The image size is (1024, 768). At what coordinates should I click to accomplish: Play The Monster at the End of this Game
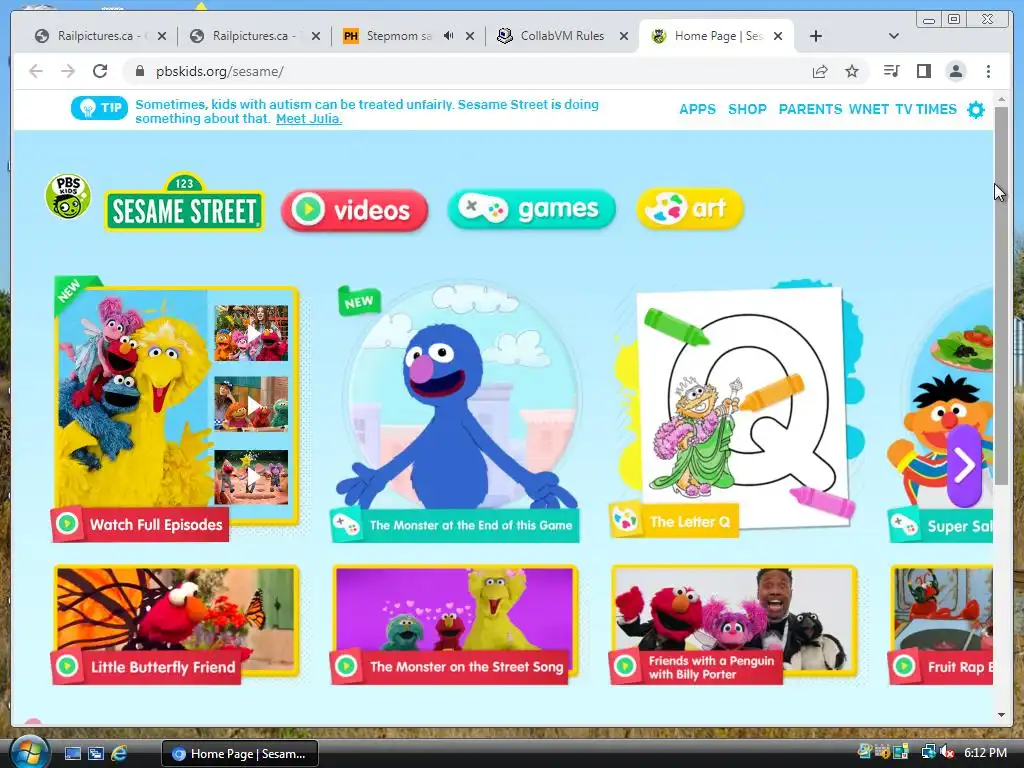point(456,410)
